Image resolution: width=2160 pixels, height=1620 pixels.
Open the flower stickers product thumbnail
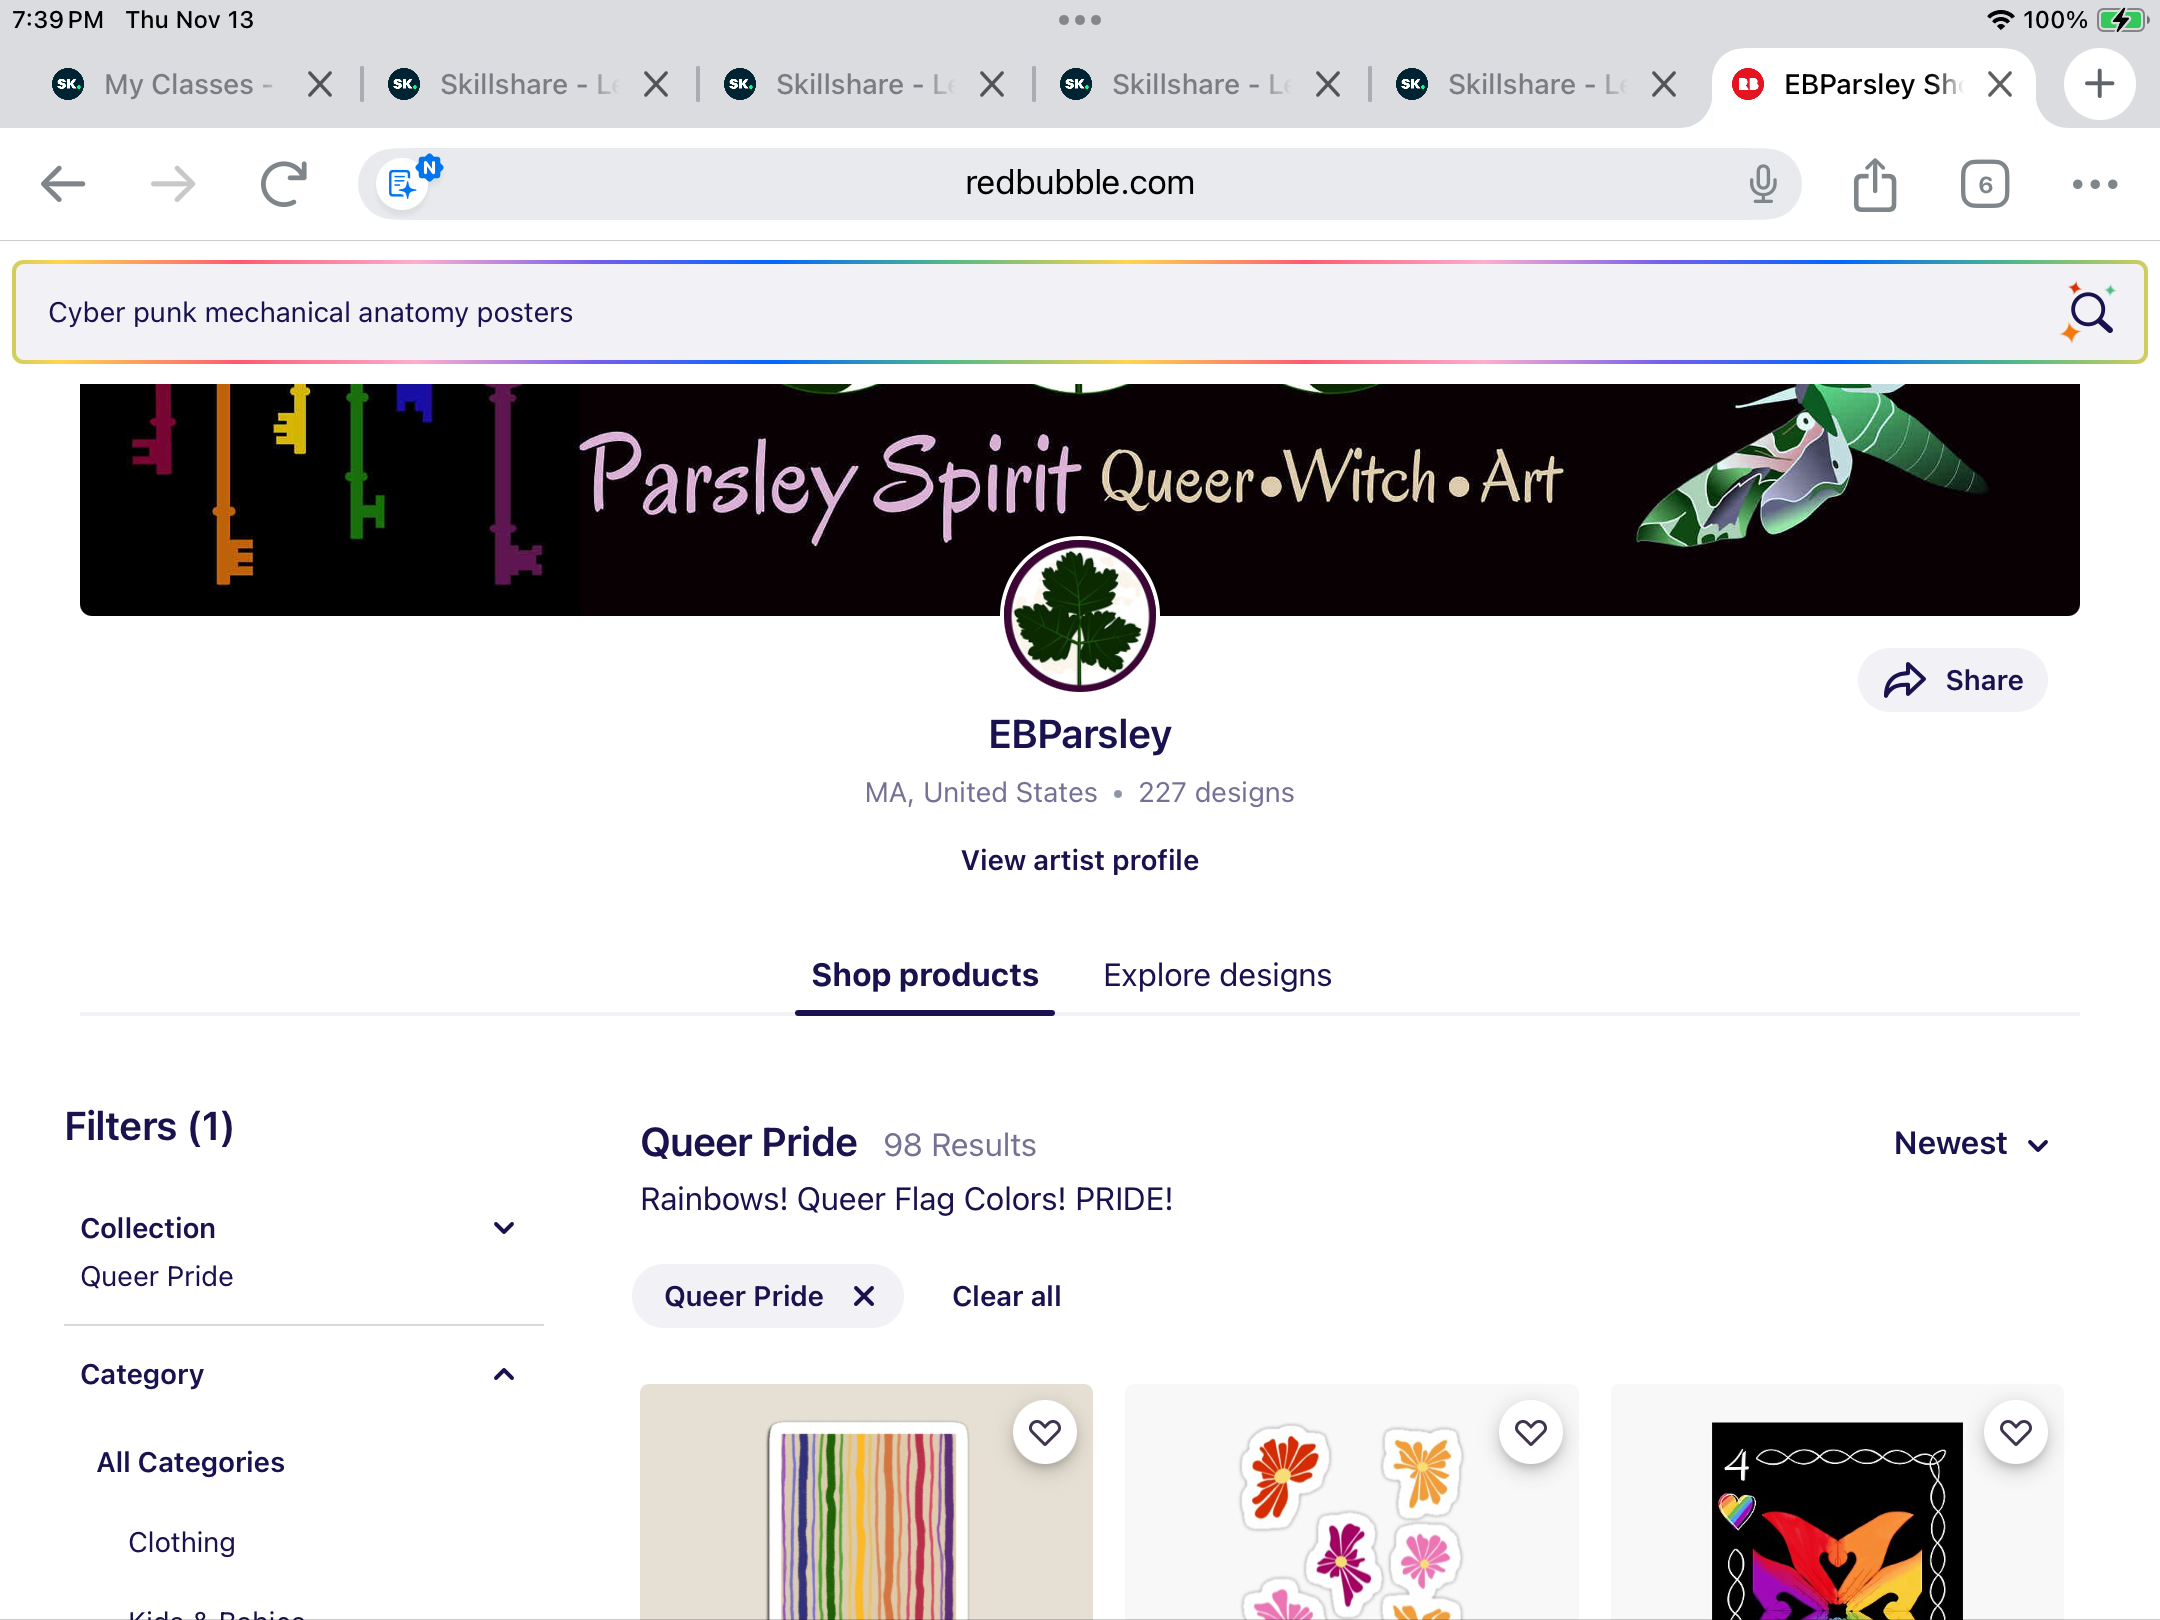click(1351, 1502)
